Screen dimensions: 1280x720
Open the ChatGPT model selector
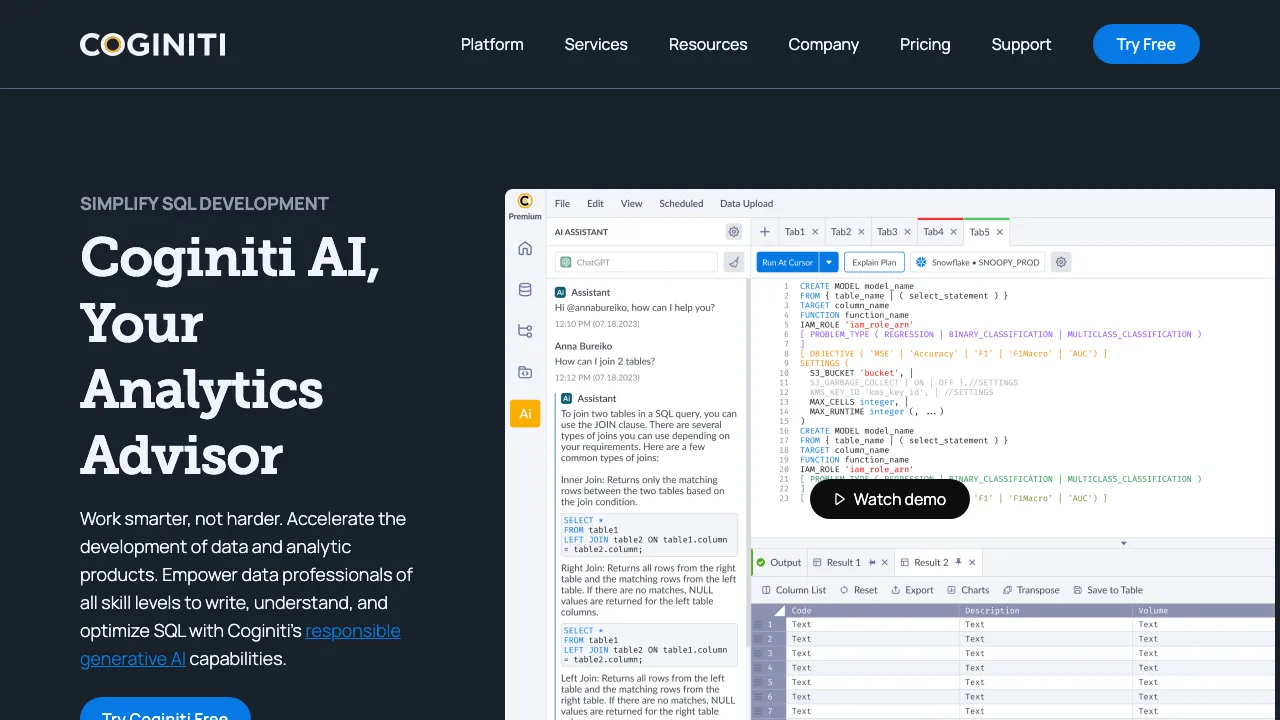click(637, 261)
